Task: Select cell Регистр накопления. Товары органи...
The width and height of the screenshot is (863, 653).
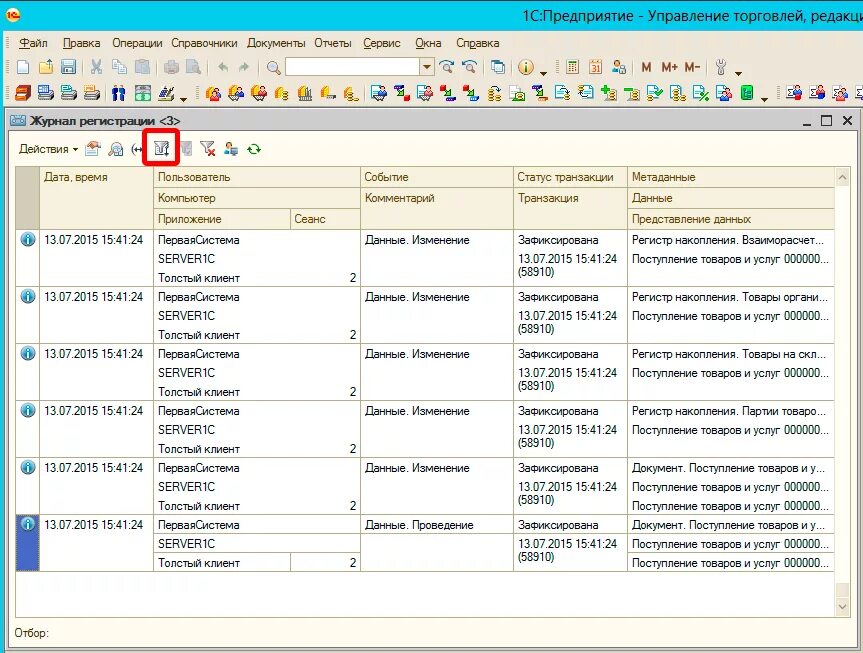Action: tap(731, 297)
